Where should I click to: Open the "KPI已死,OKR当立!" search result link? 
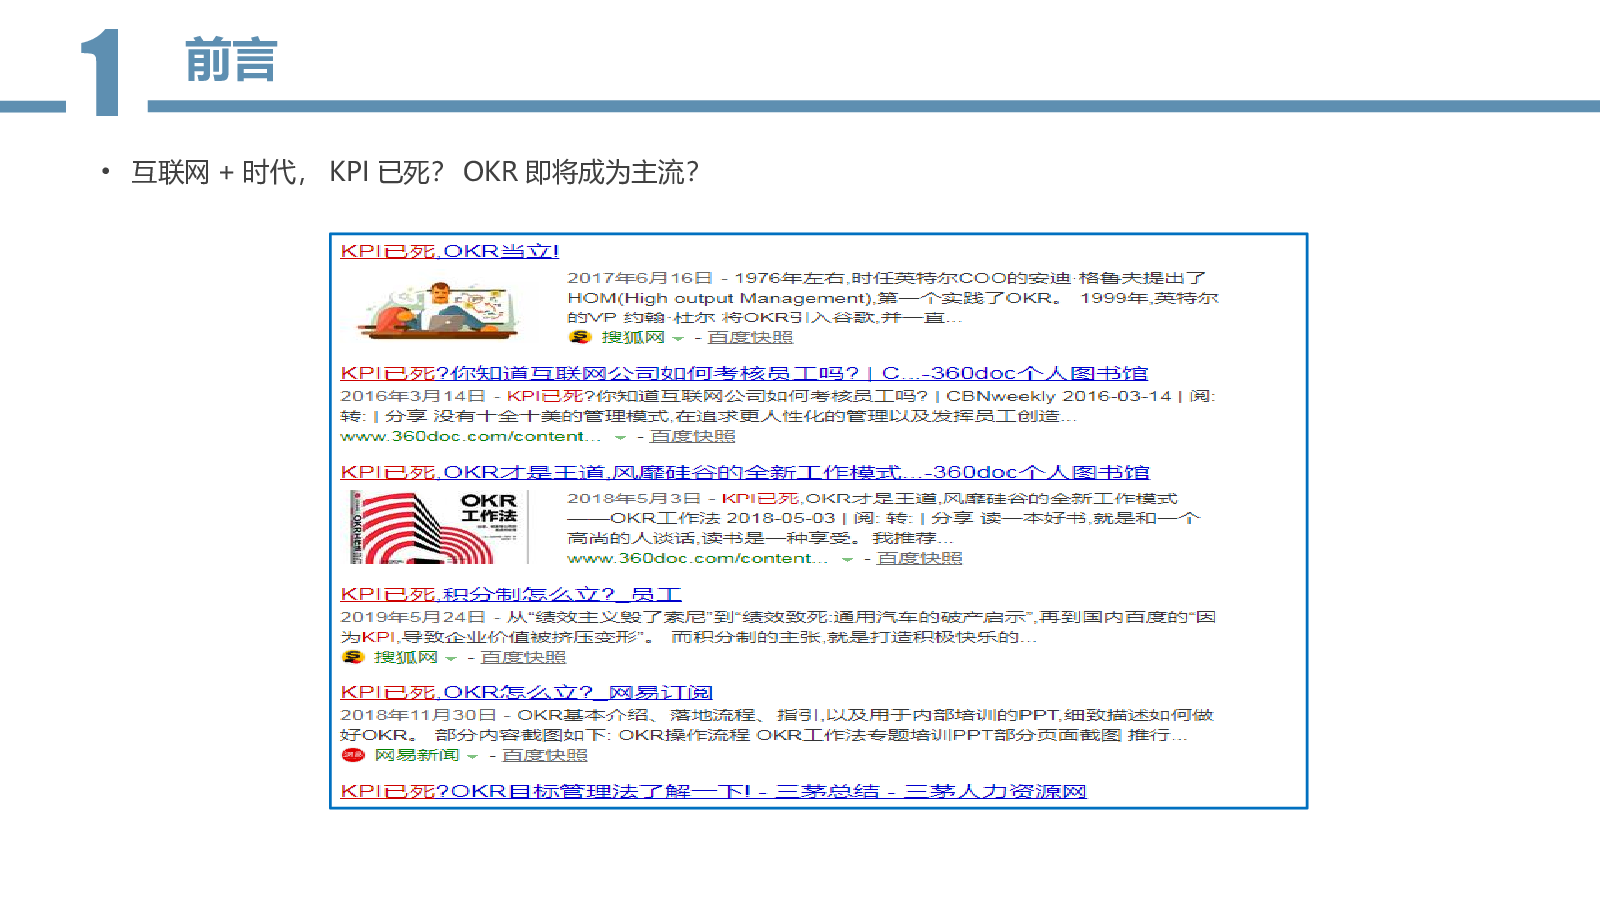[450, 251]
